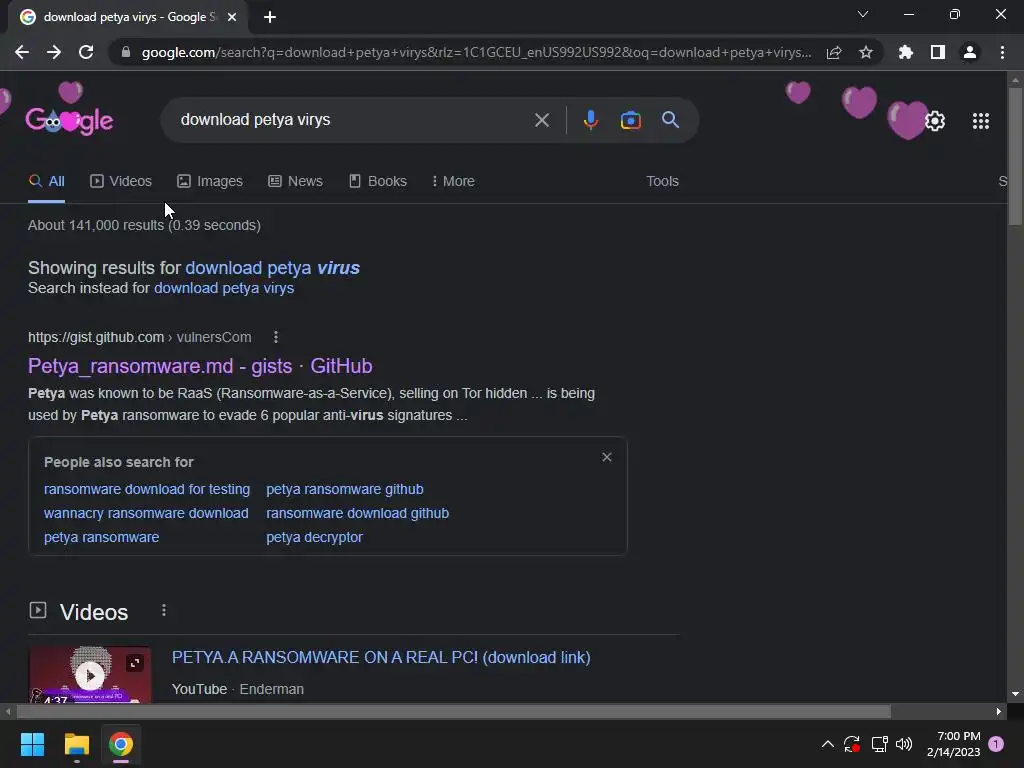Open the Extensions puzzle icon
Image resolution: width=1024 pixels, height=768 pixels.
(x=906, y=52)
